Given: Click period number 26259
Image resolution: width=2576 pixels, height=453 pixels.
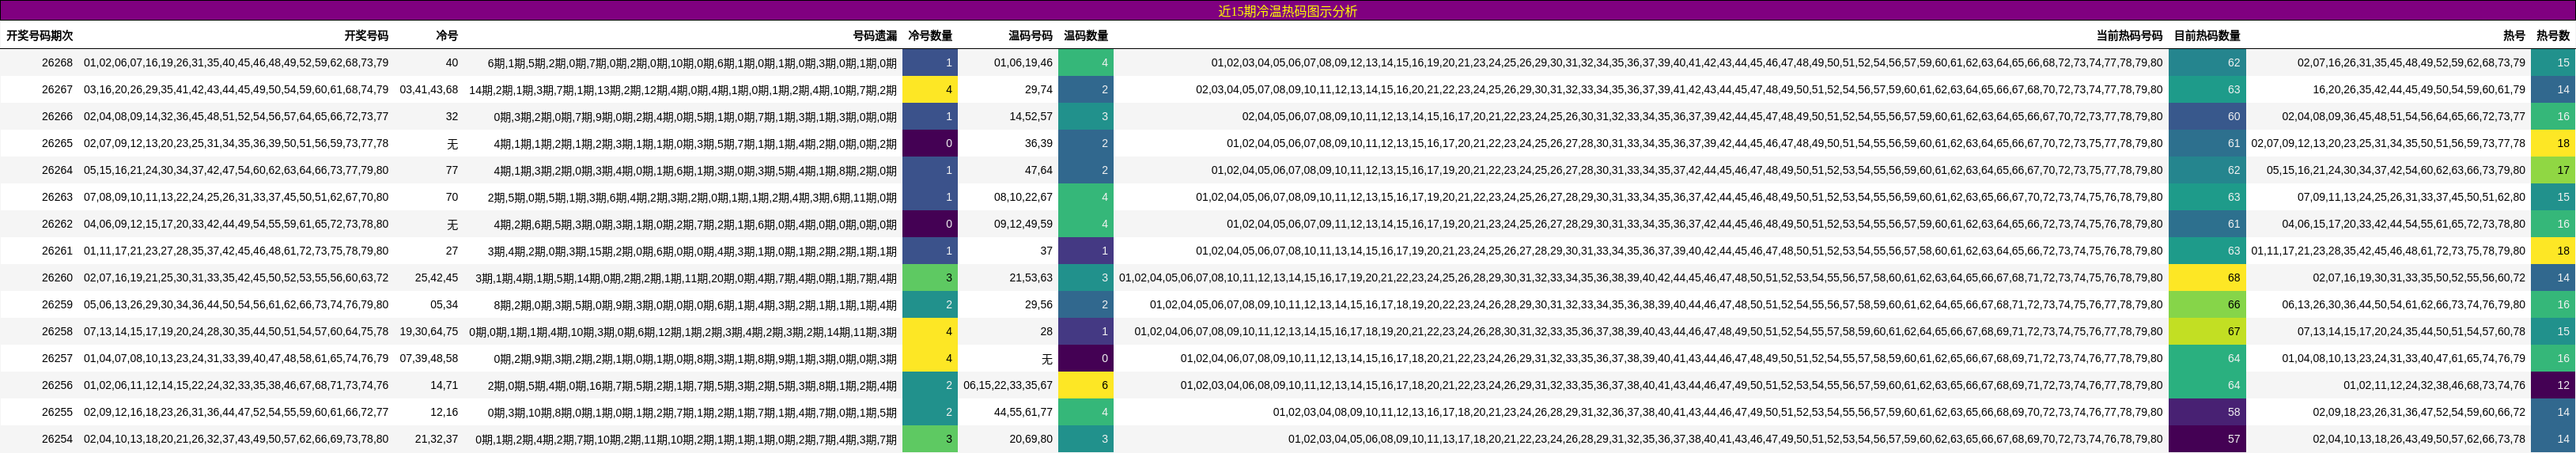Looking at the screenshot, I should (x=57, y=304).
